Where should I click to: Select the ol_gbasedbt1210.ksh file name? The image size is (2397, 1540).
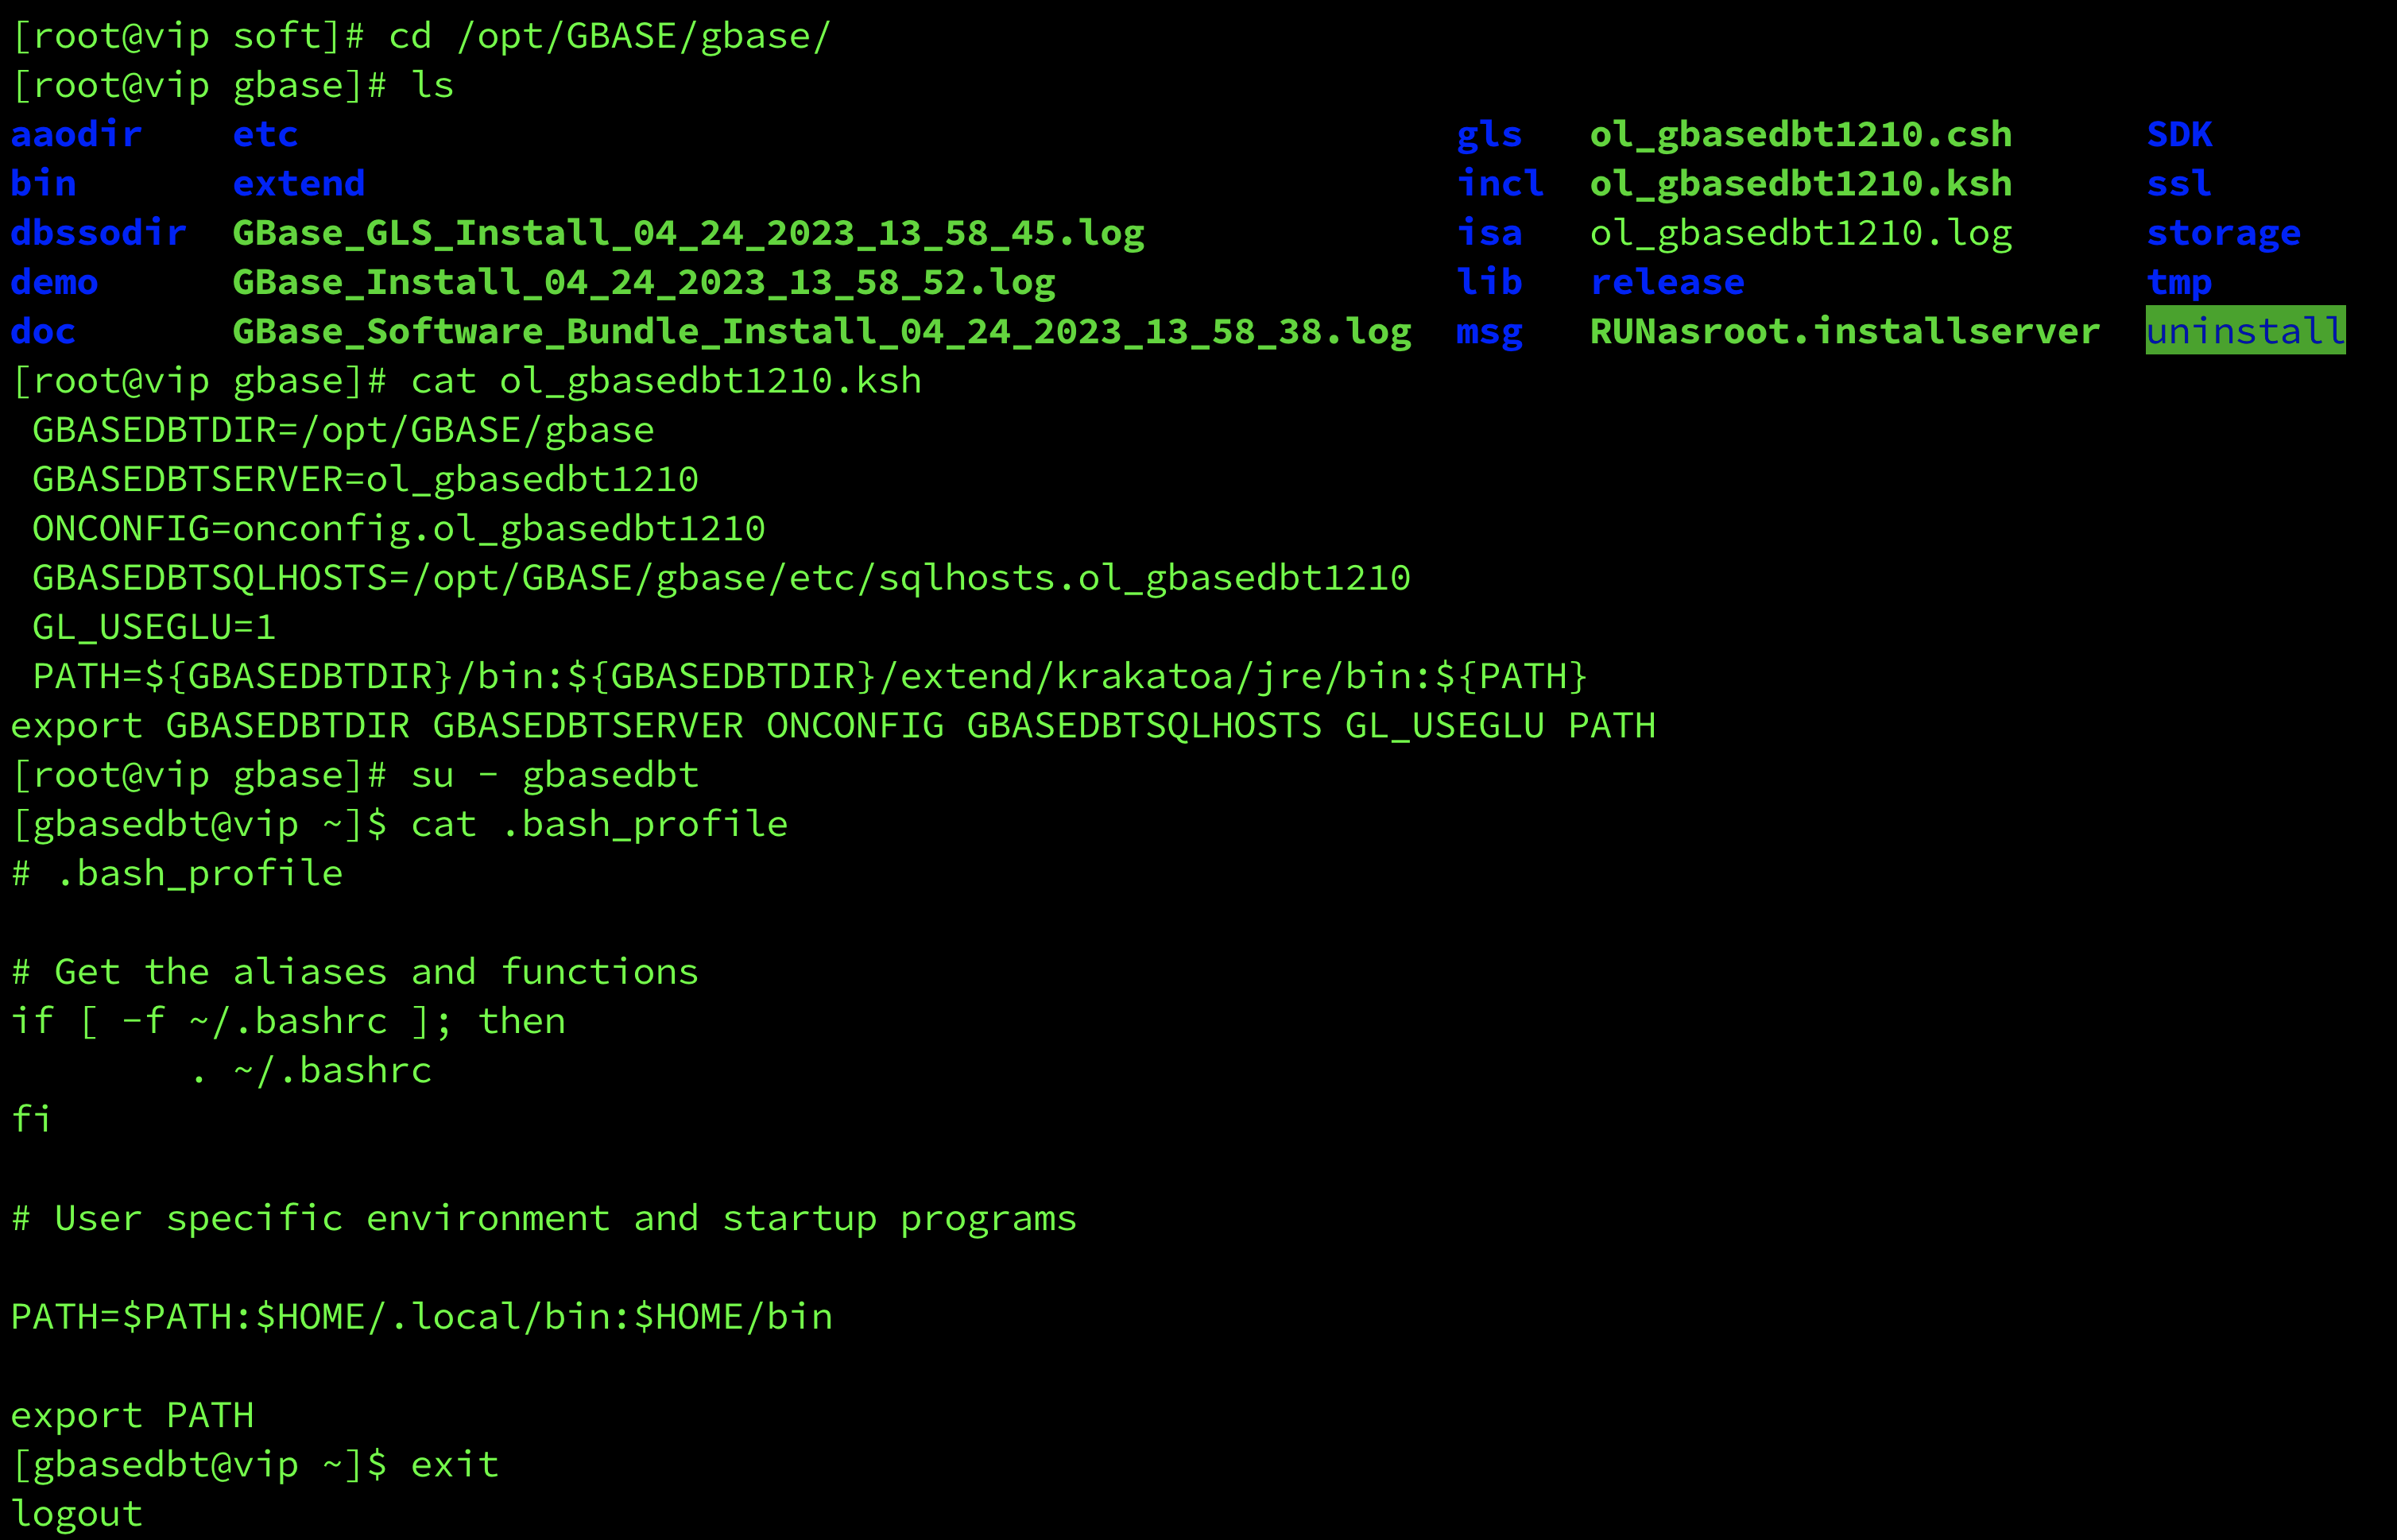click(1801, 183)
